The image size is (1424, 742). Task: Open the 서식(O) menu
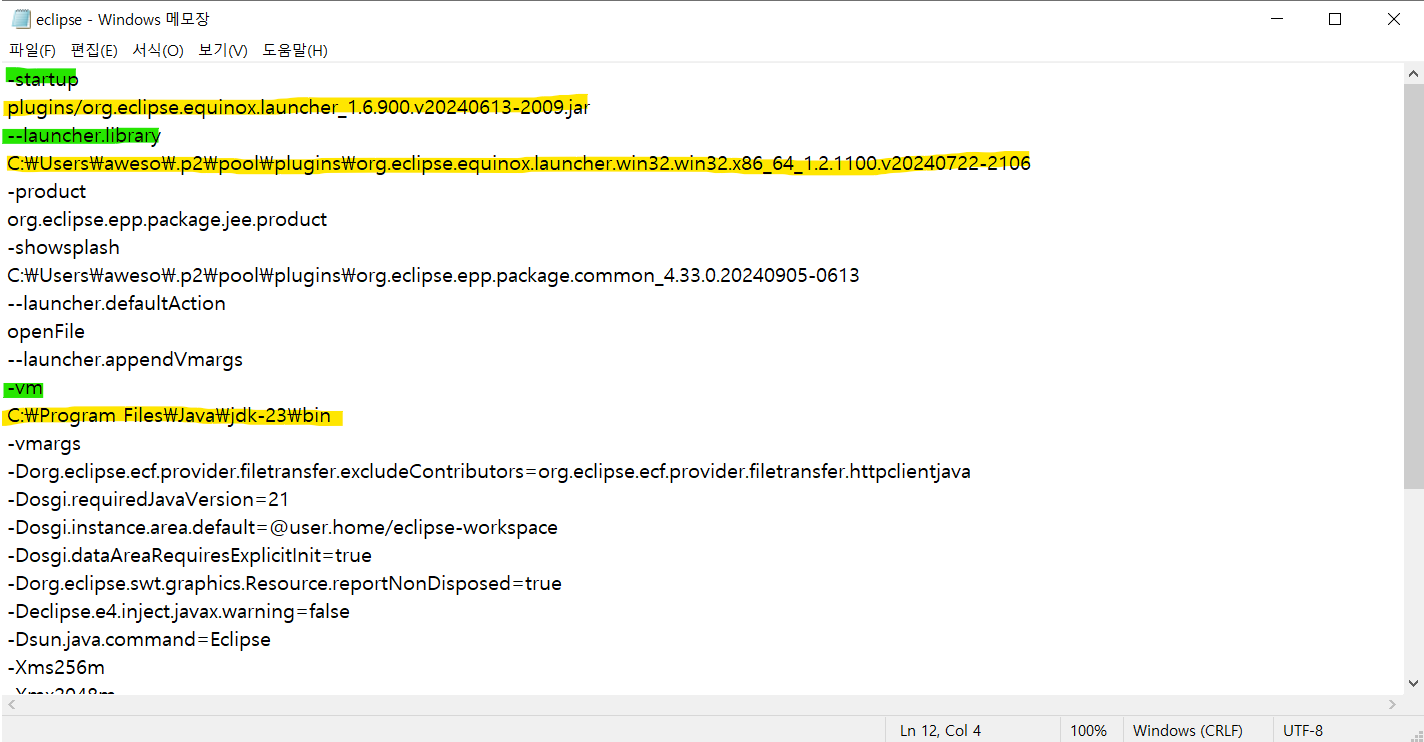158,50
